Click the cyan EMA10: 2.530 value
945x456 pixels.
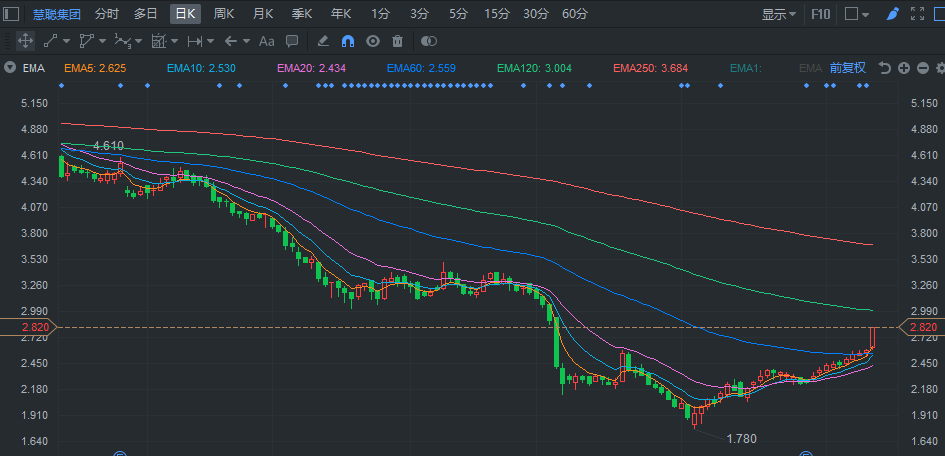(x=201, y=68)
